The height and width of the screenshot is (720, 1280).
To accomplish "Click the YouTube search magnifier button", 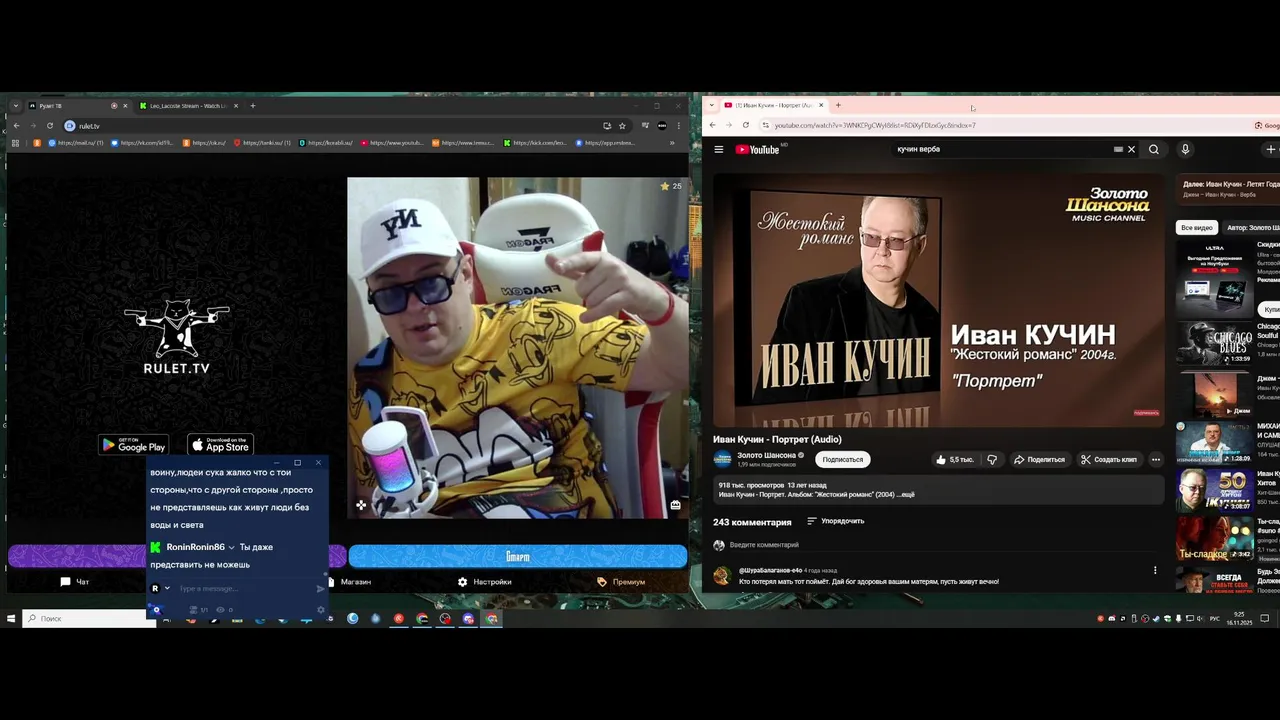I will 1154,149.
